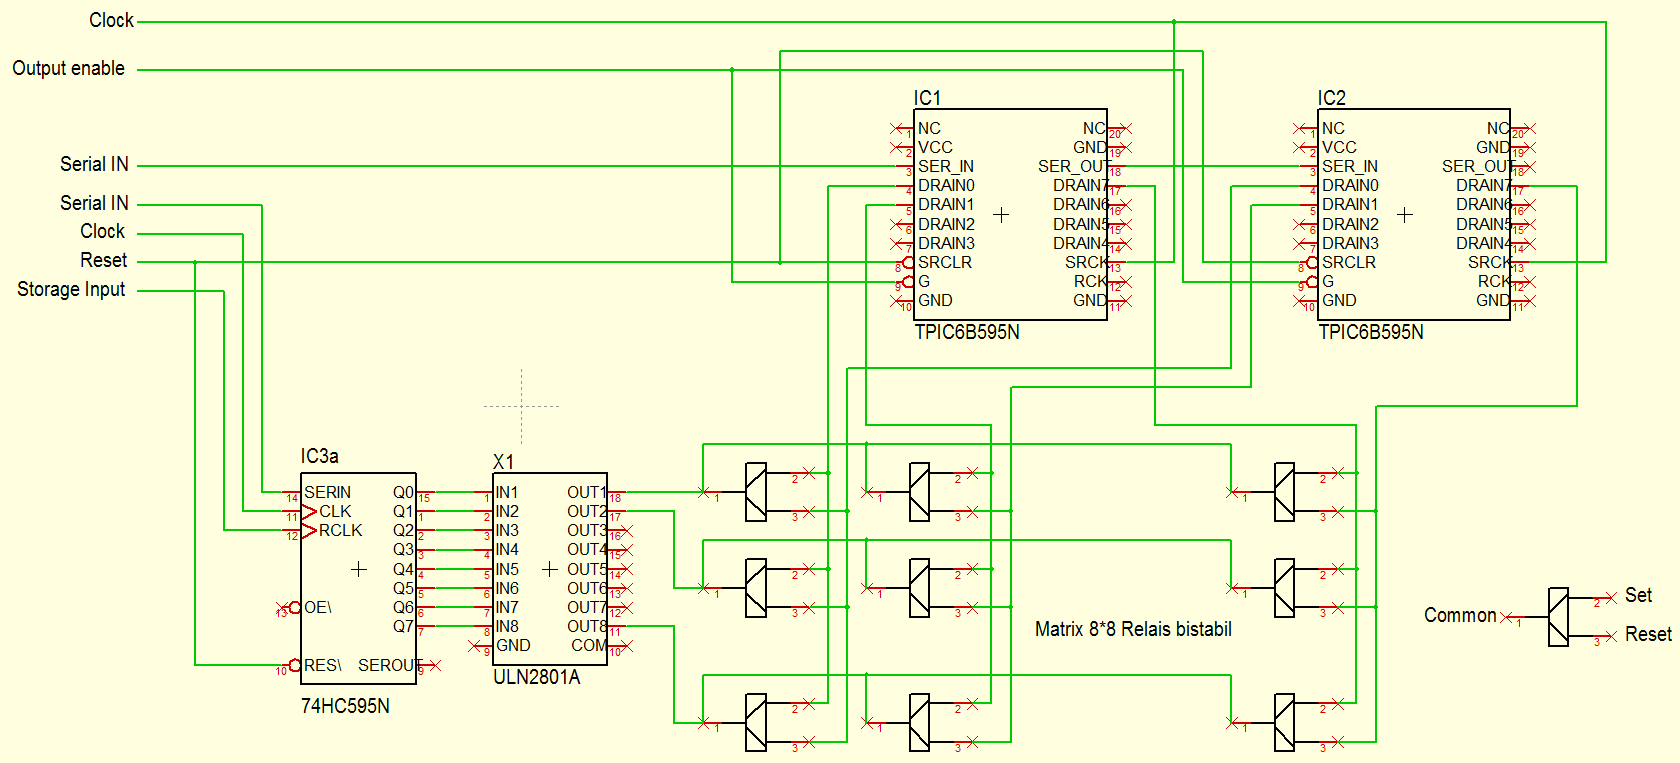Select the OUT1 pin on X1

tap(587, 492)
